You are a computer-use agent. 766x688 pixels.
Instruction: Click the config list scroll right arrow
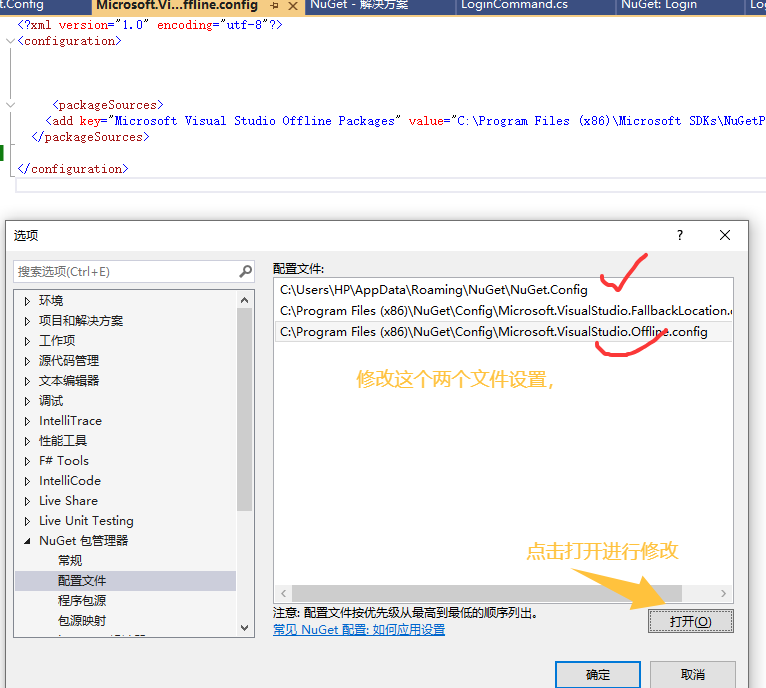point(723,593)
